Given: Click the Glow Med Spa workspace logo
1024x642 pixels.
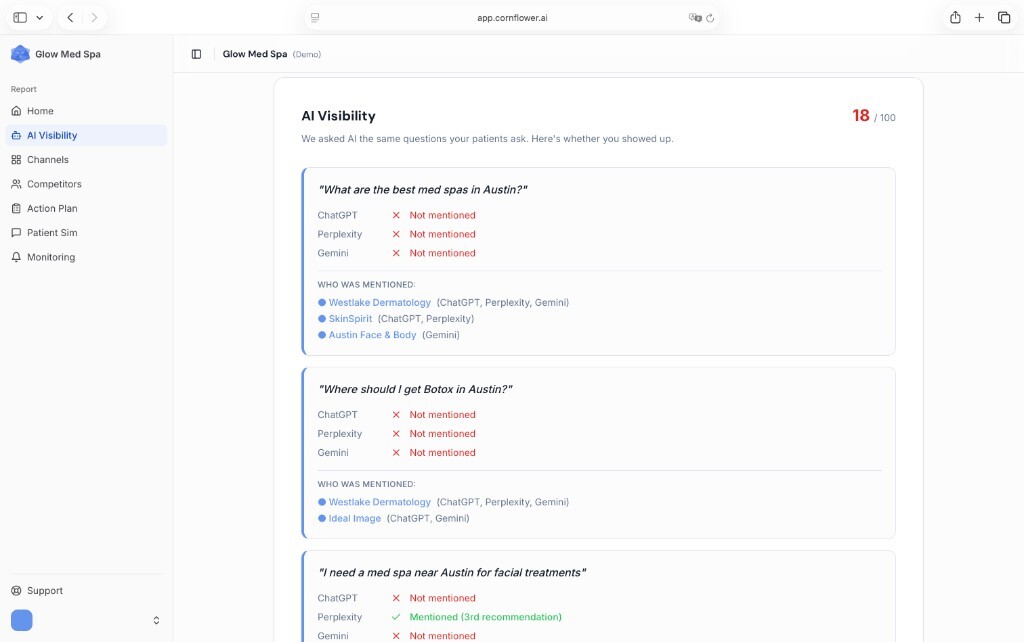Looking at the screenshot, I should coord(19,53).
